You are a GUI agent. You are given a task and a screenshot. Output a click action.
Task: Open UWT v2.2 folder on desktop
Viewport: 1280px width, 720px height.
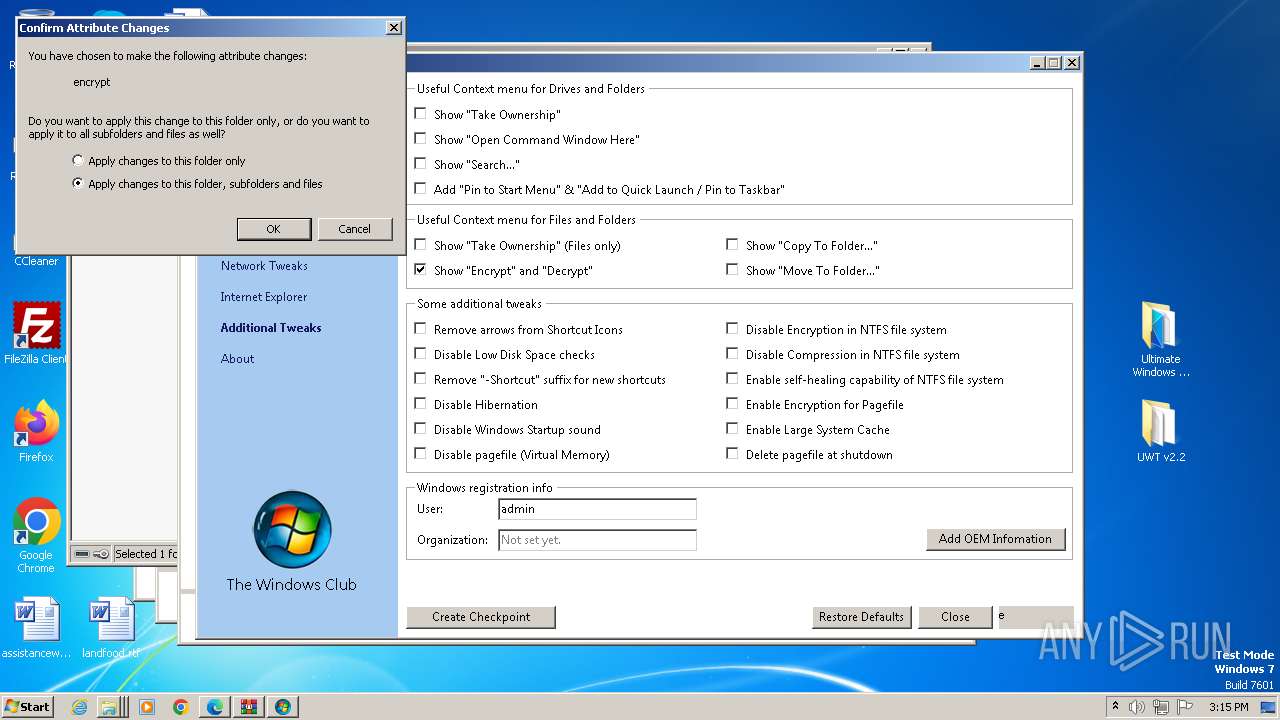(1160, 431)
